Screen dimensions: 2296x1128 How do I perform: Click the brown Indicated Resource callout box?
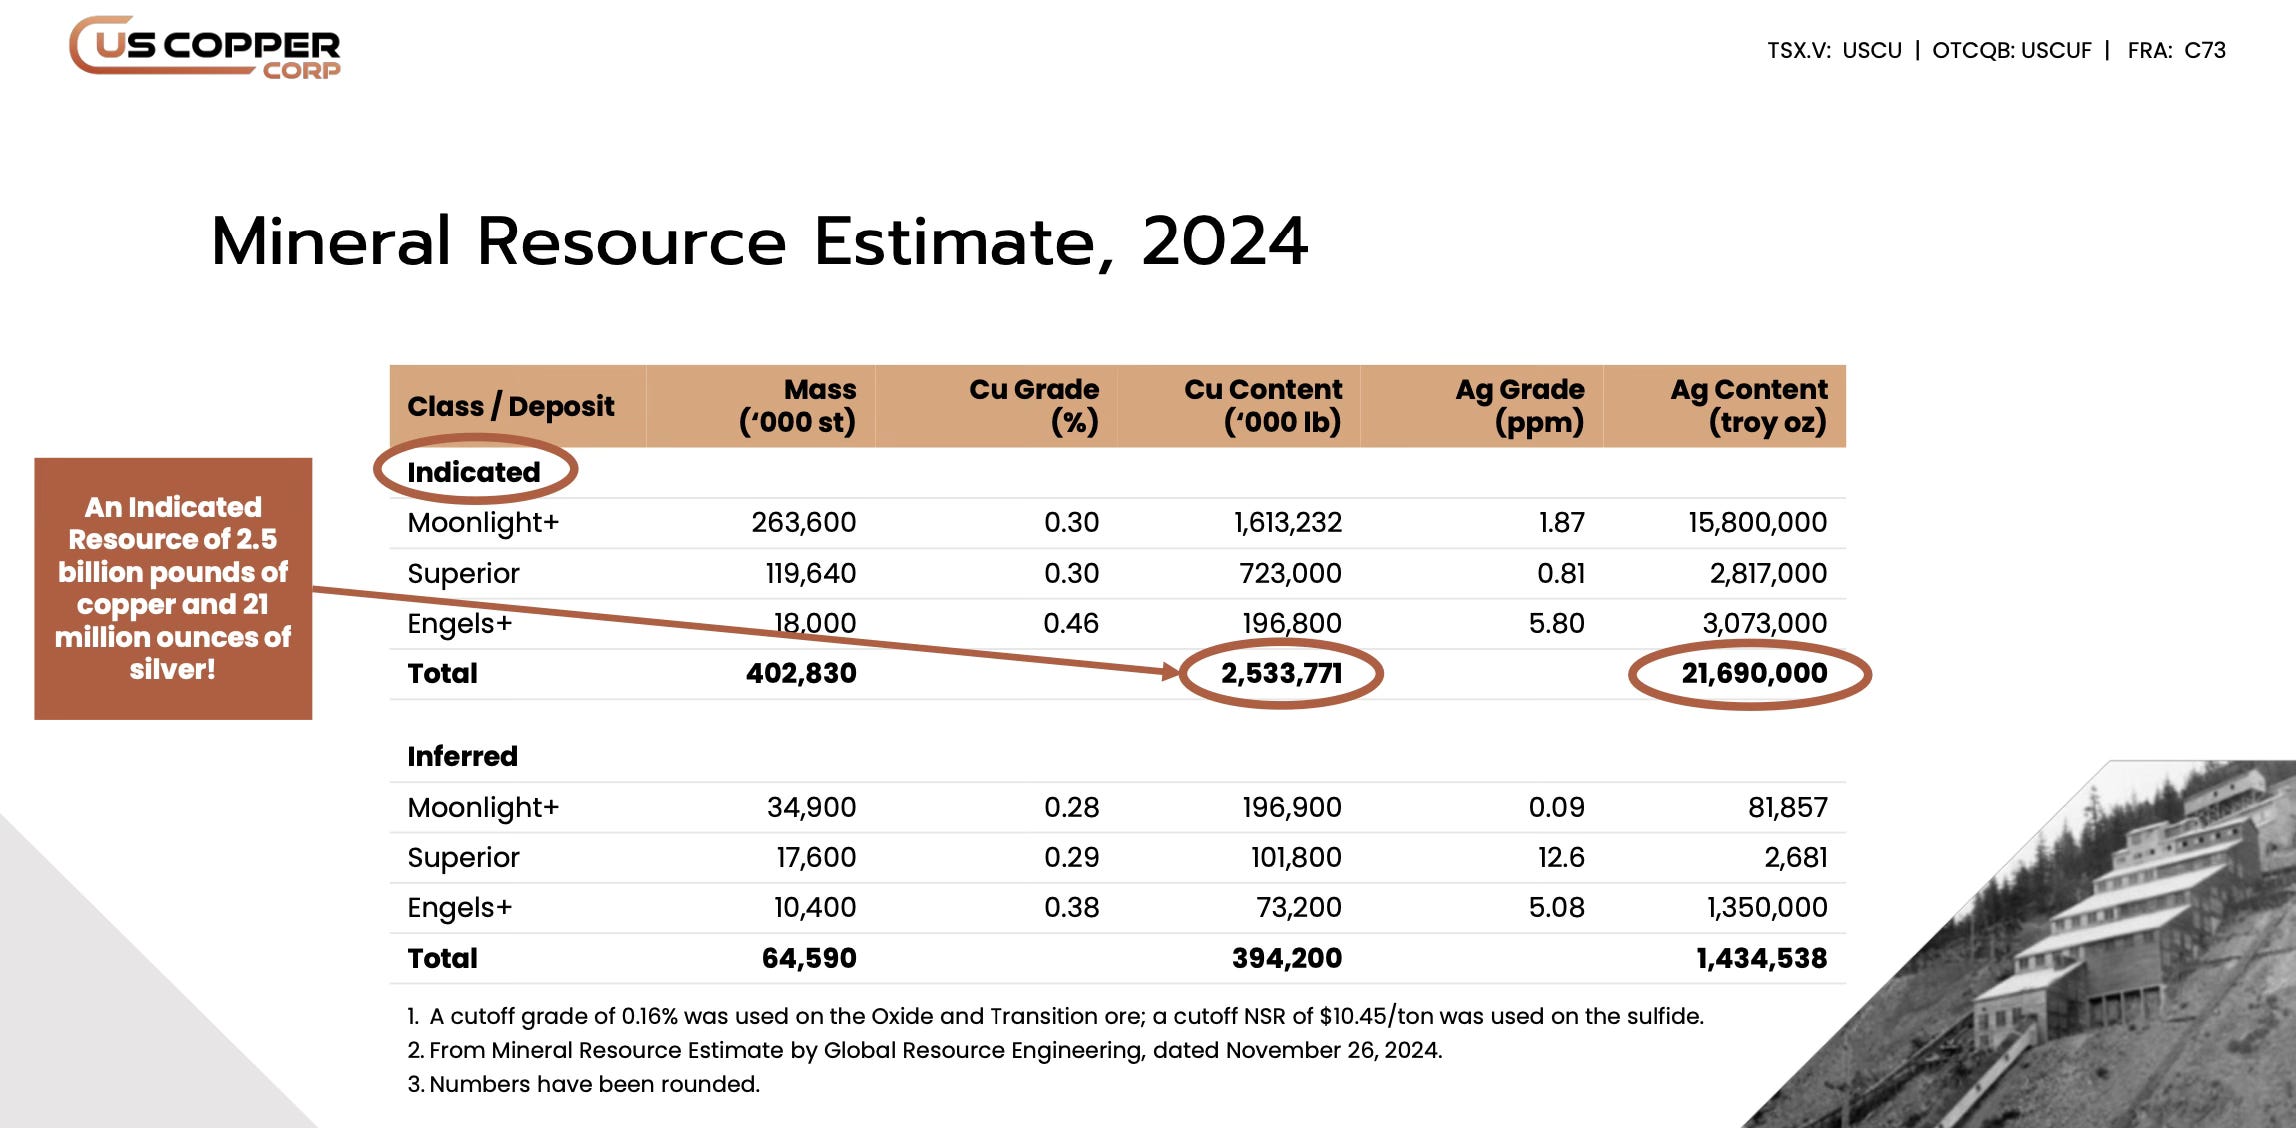tap(173, 588)
